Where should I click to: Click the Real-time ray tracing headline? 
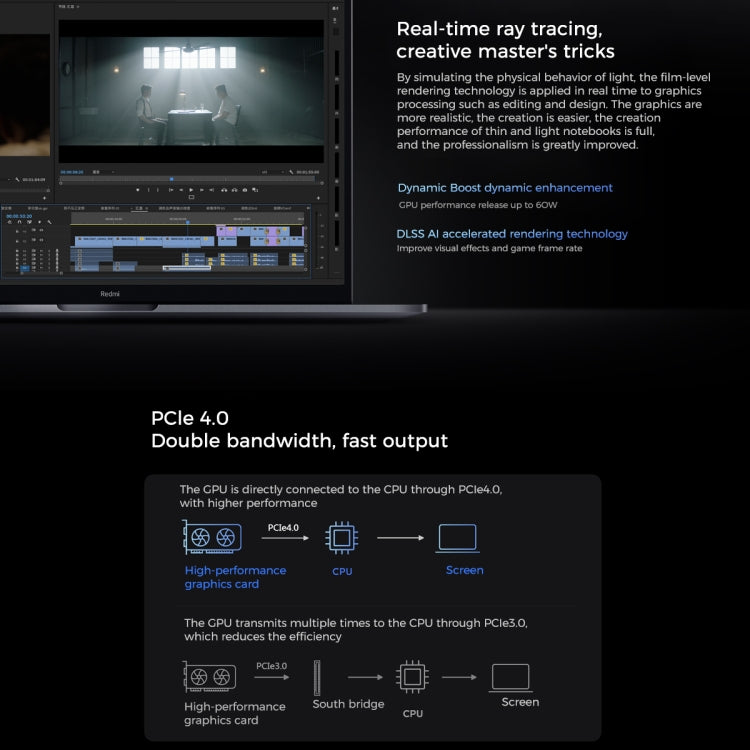505,40
